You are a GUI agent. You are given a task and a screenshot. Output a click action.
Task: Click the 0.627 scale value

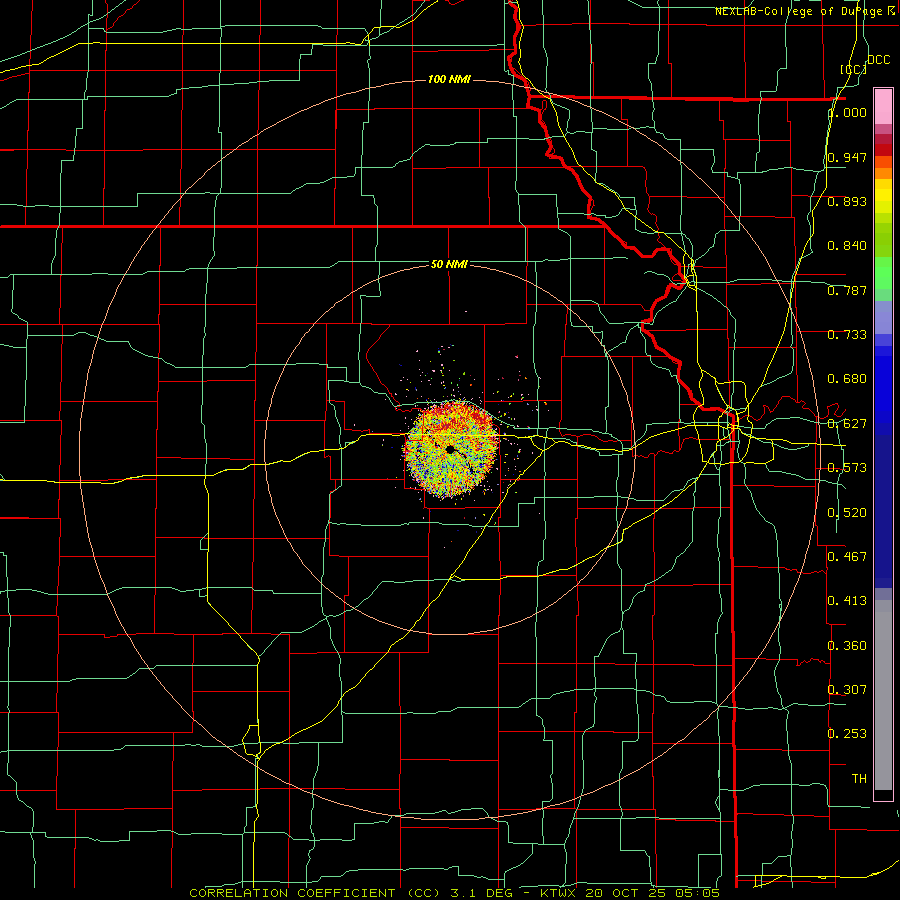(x=847, y=424)
